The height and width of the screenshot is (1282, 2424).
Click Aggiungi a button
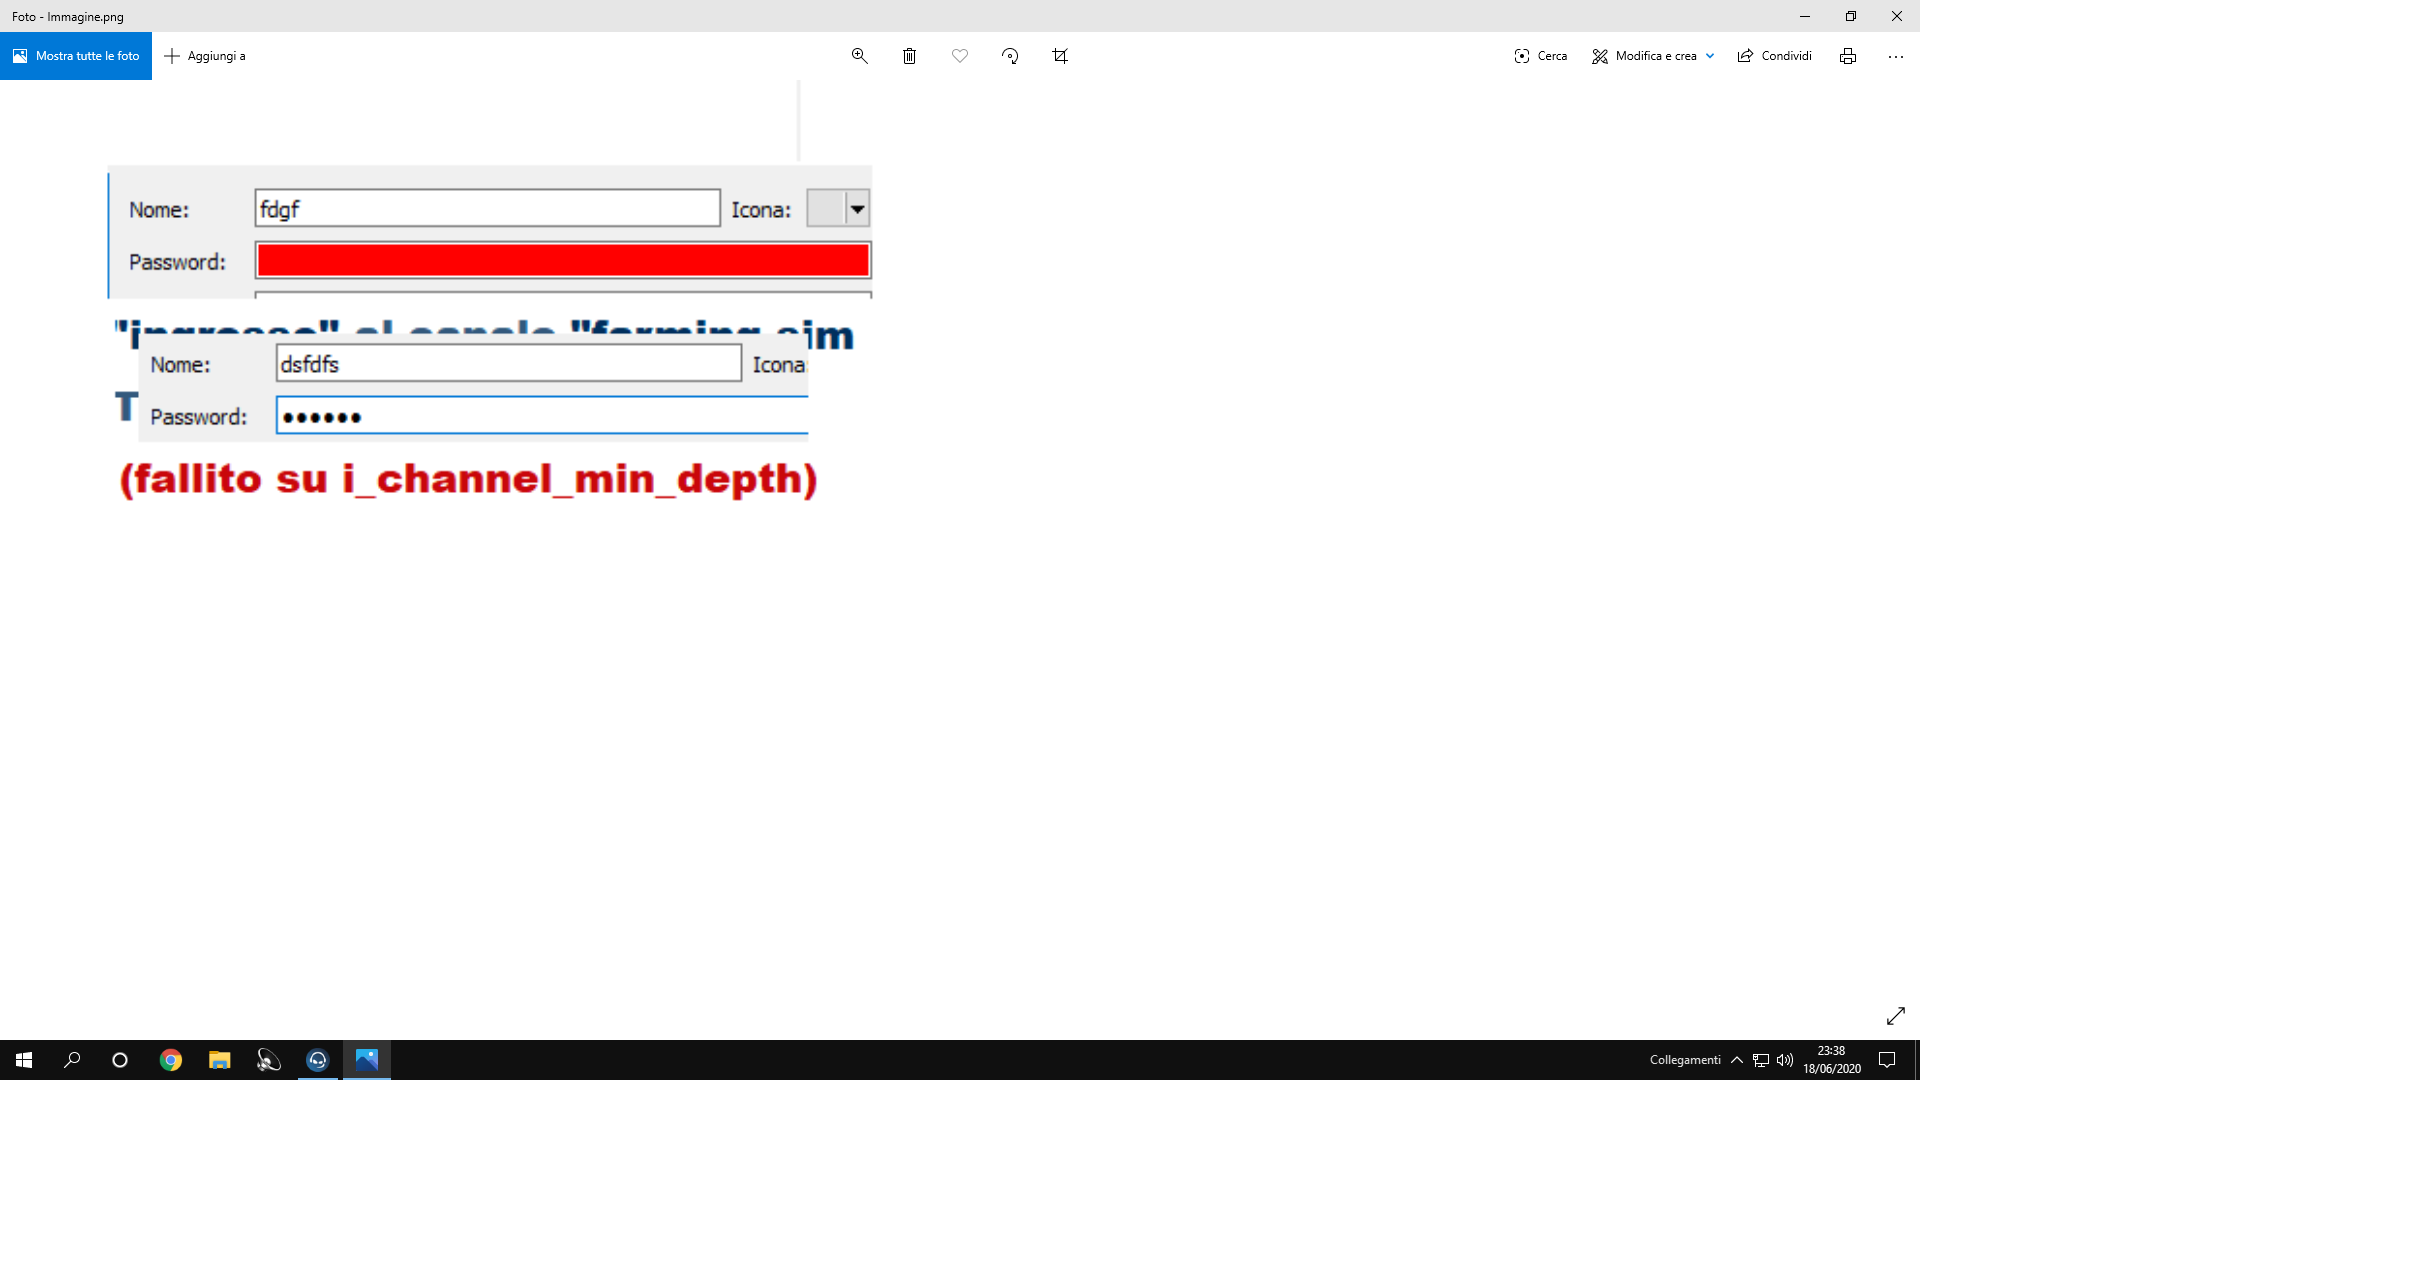205,56
